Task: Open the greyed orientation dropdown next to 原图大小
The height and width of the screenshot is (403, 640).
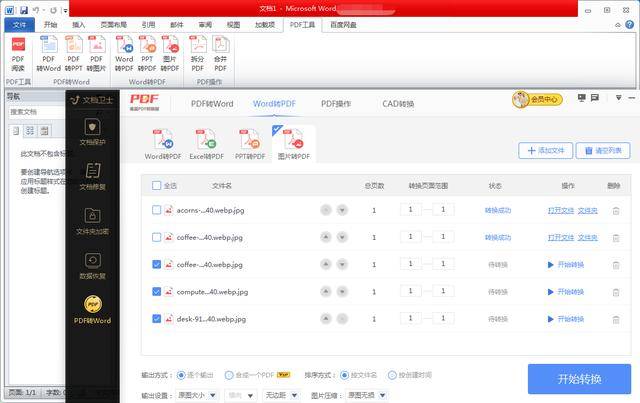Action: (240, 395)
